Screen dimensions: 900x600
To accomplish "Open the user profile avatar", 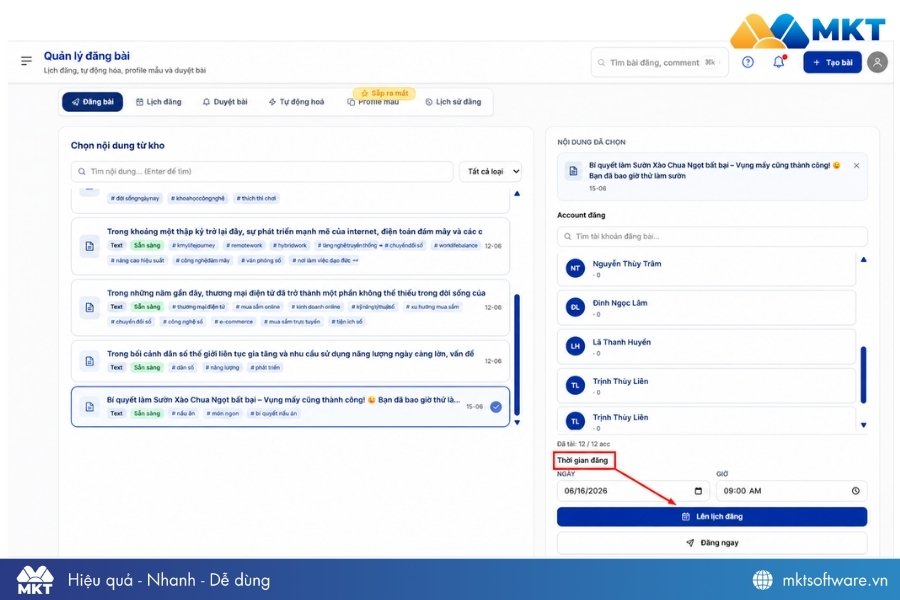I will [877, 62].
